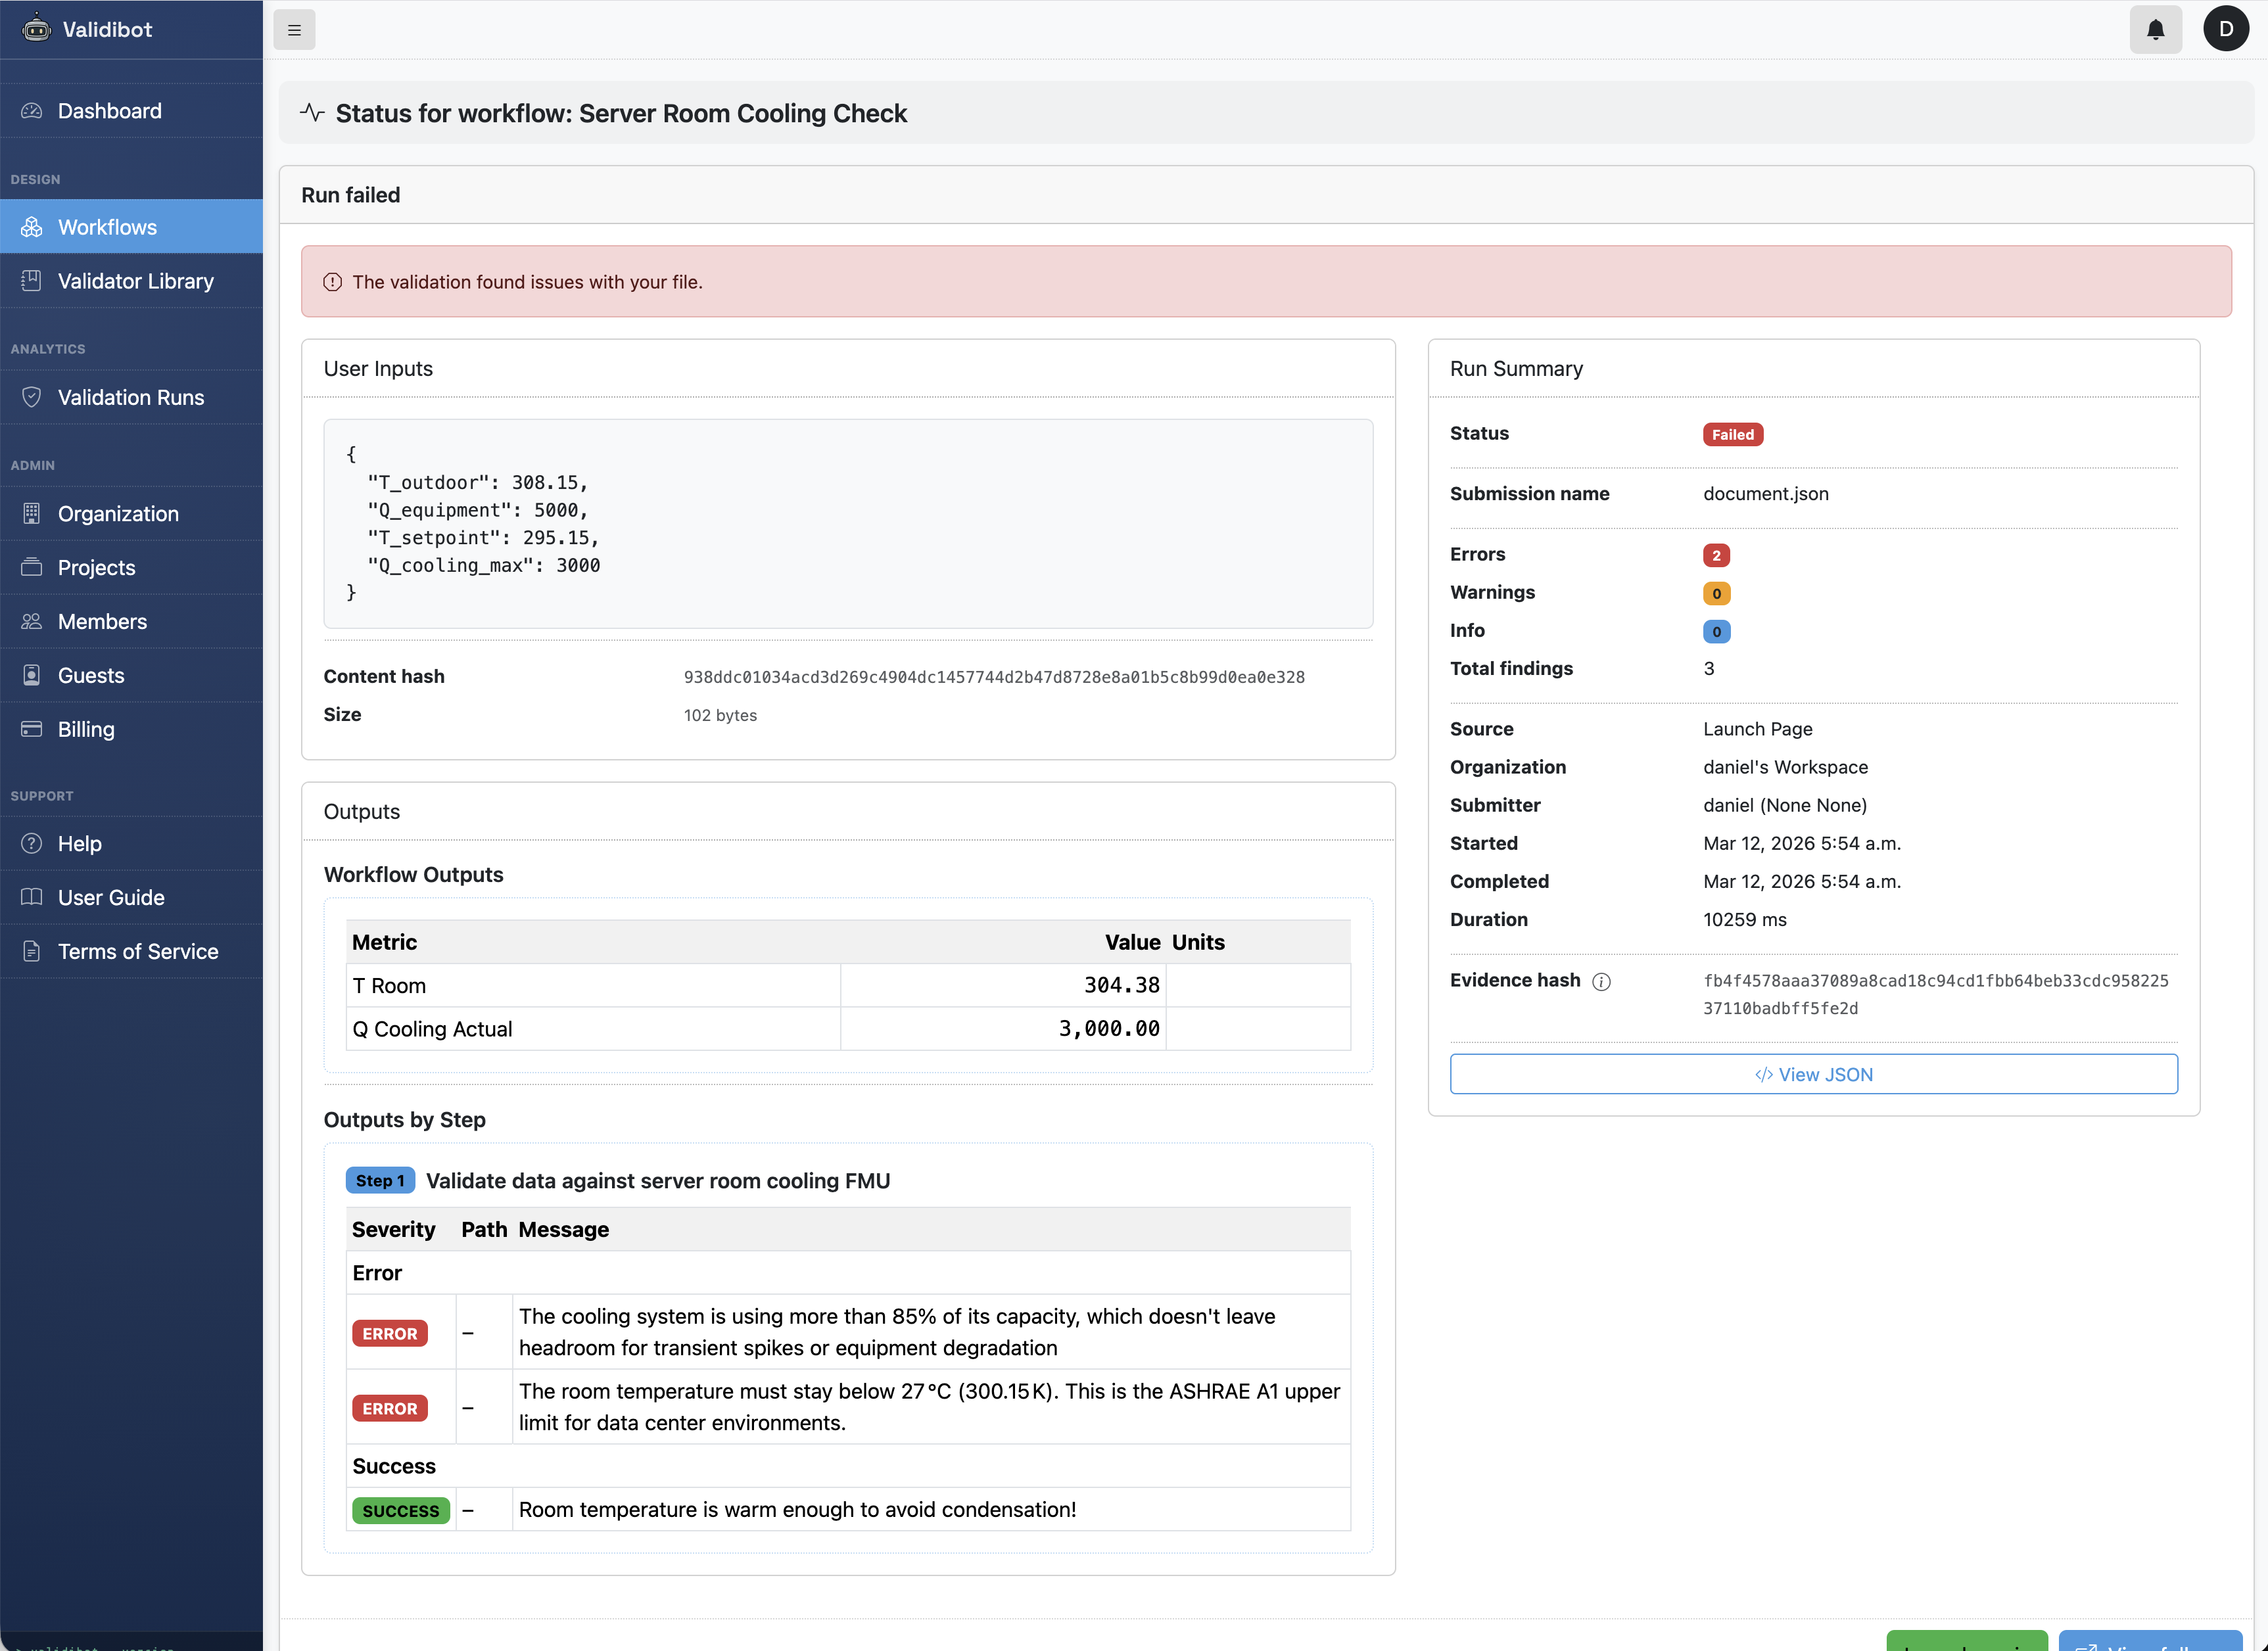Image resolution: width=2268 pixels, height=1651 pixels.
Task: Open the user avatar menu labeled D
Action: tap(2226, 29)
